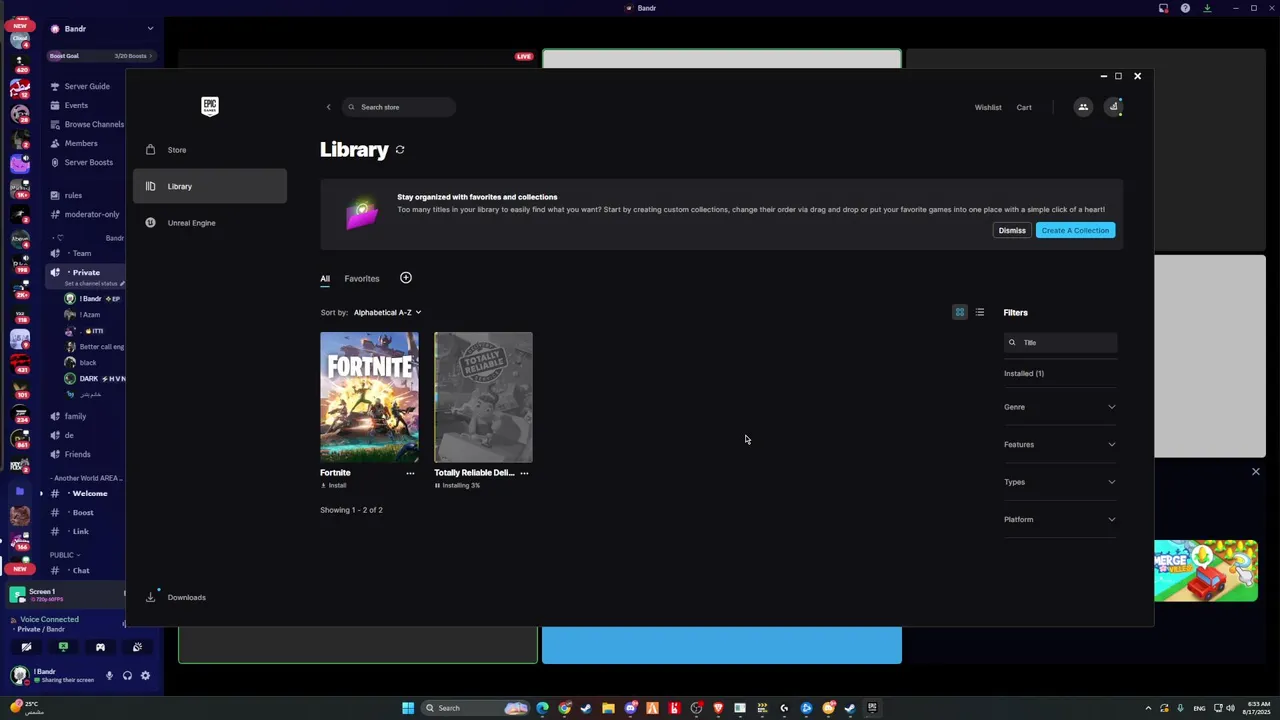Open the moderator-only channel

tap(91, 215)
